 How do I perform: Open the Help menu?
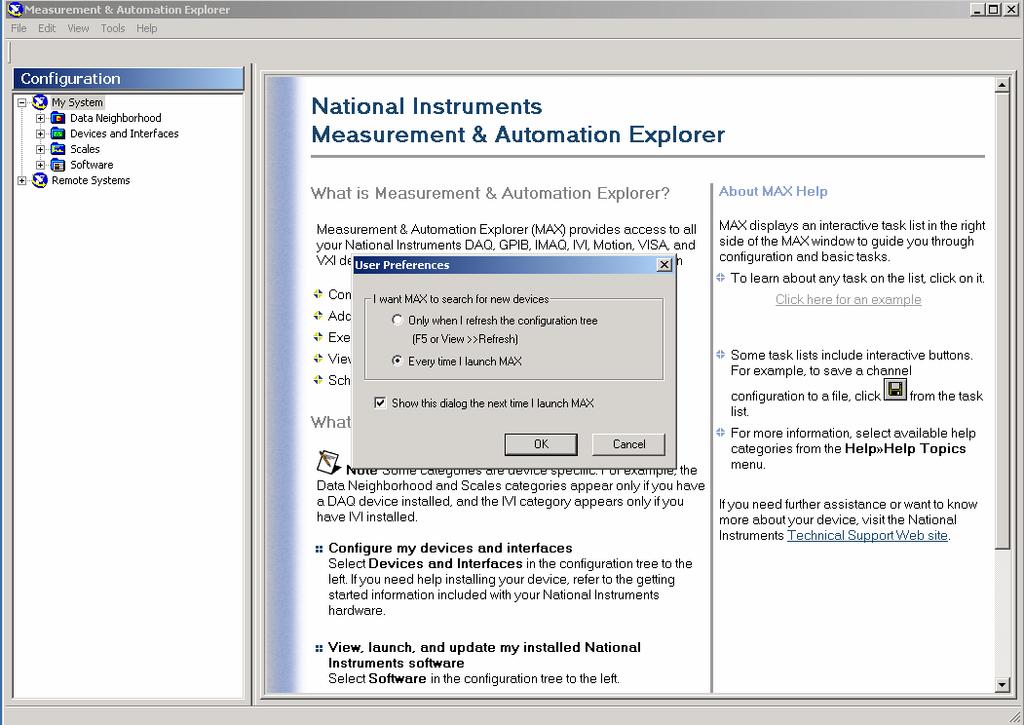pyautogui.click(x=147, y=28)
